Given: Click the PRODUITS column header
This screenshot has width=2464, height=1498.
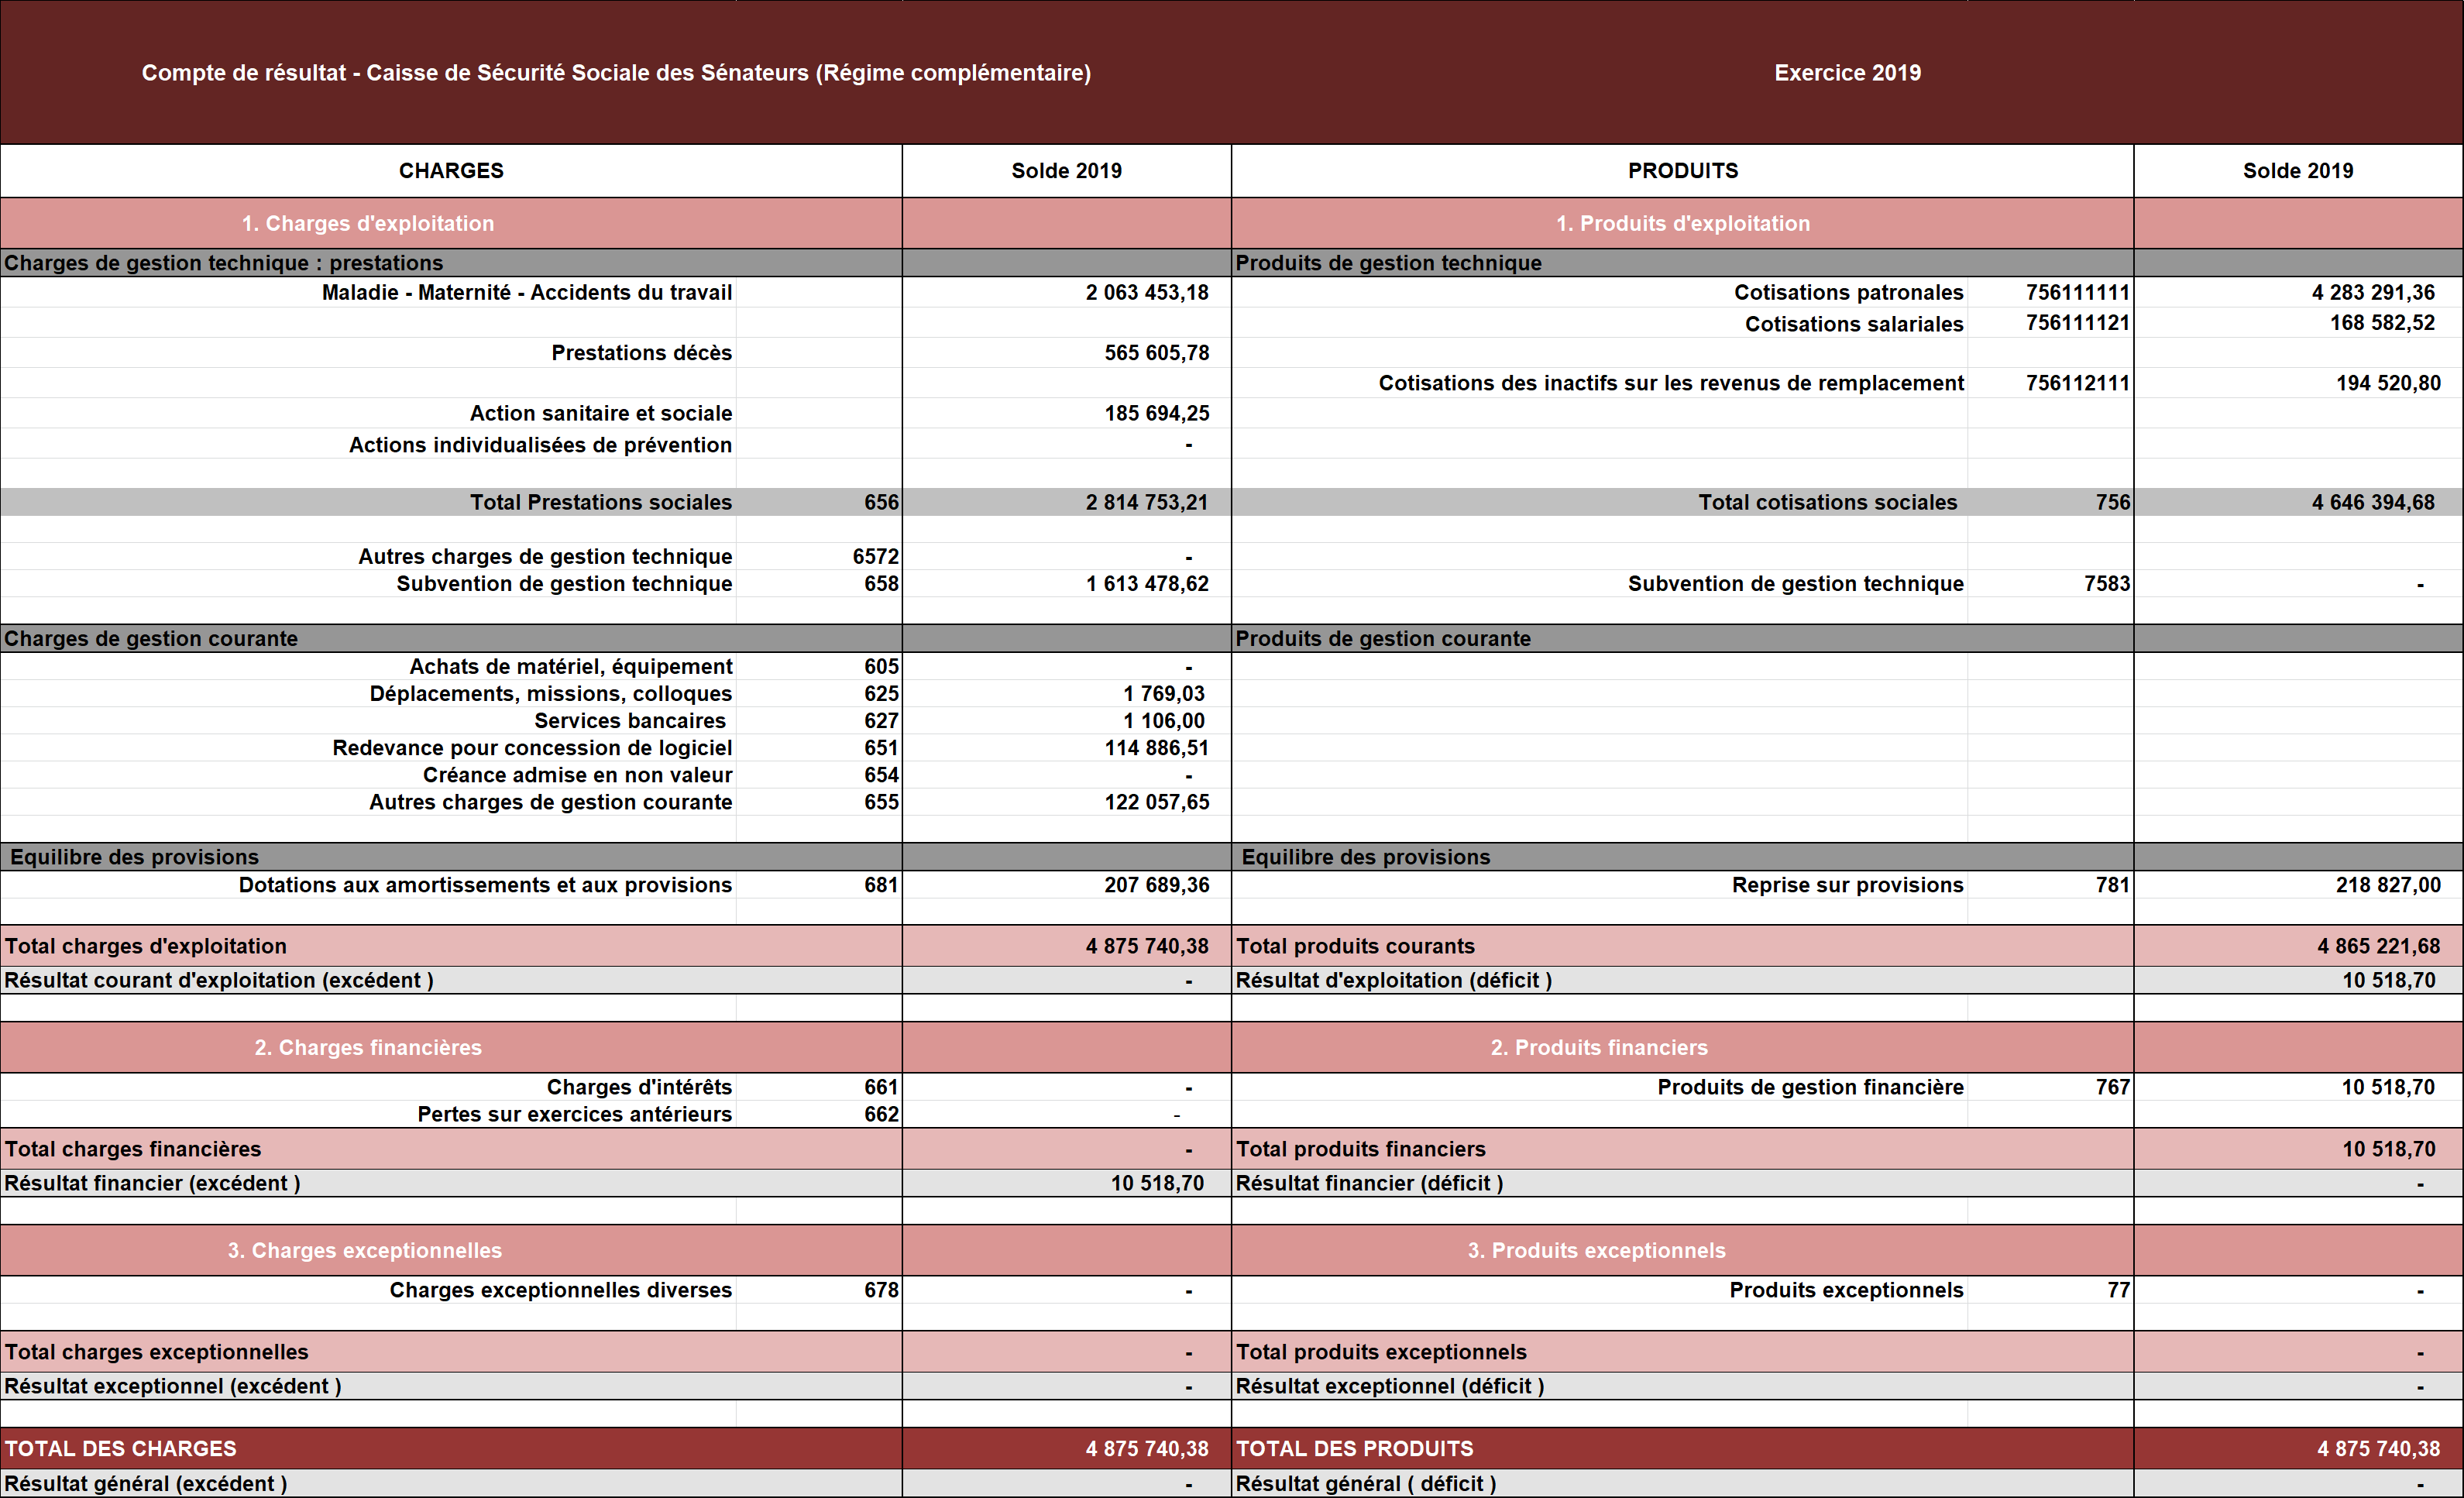Looking at the screenshot, I should coord(1682,171).
